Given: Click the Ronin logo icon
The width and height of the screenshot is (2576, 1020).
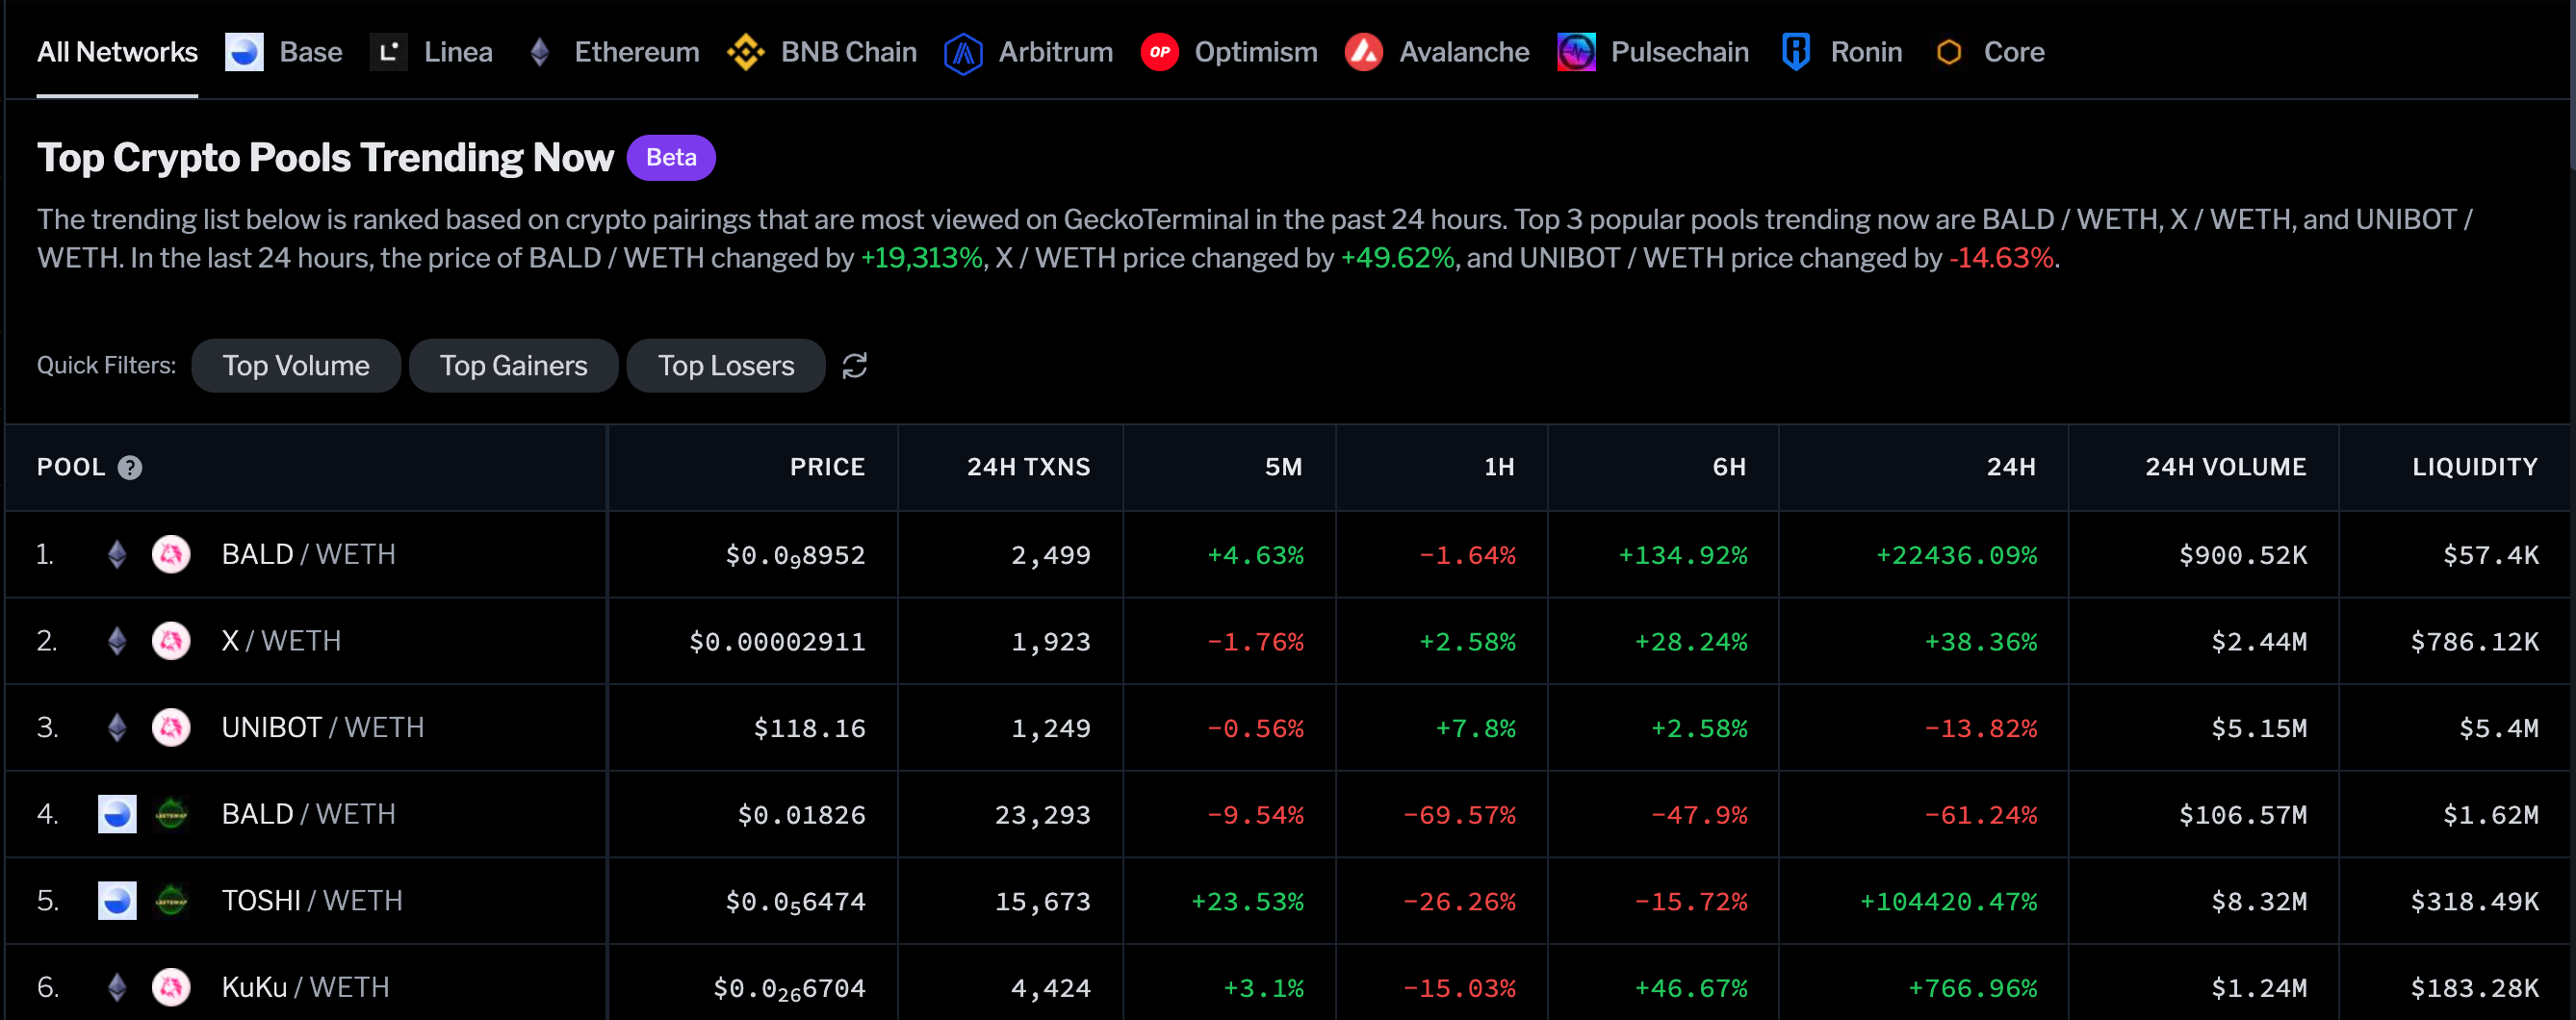Looking at the screenshot, I should click(x=1795, y=52).
